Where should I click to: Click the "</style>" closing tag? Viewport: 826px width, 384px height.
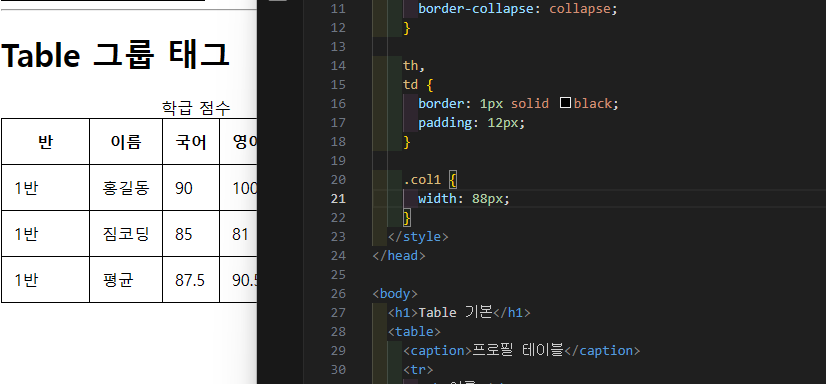click(x=418, y=236)
